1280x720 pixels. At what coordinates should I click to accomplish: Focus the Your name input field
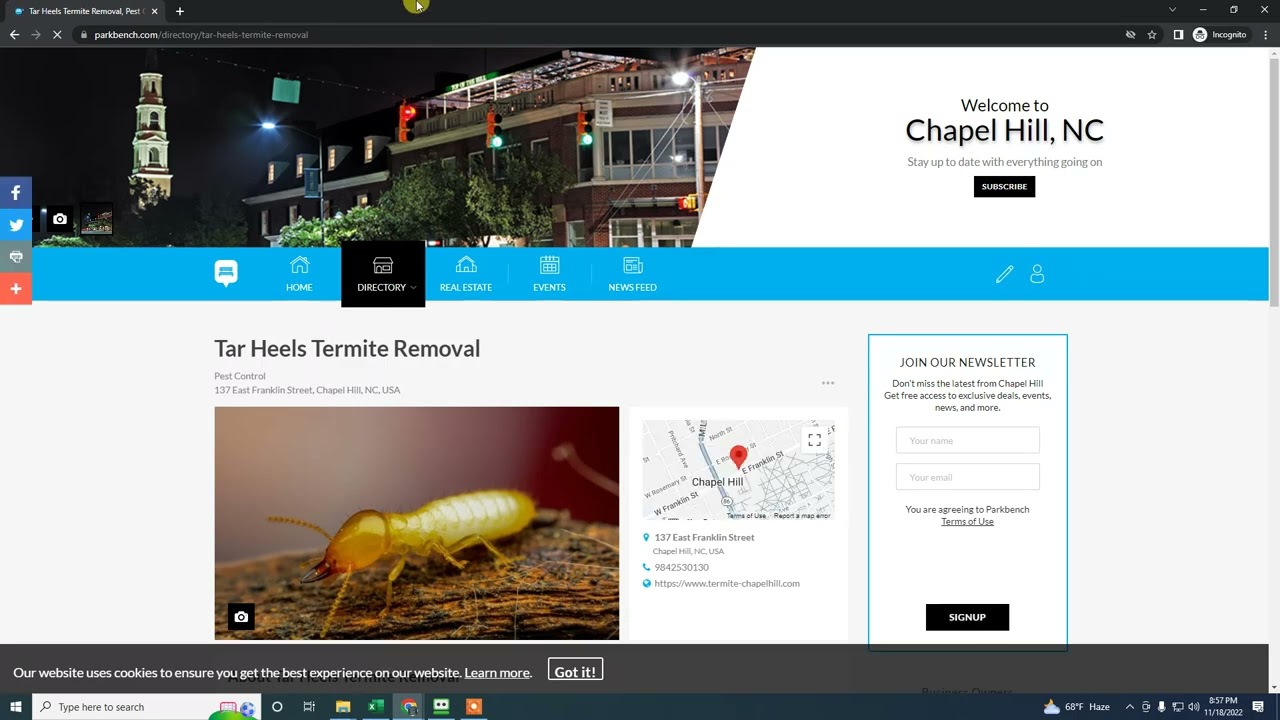(967, 440)
